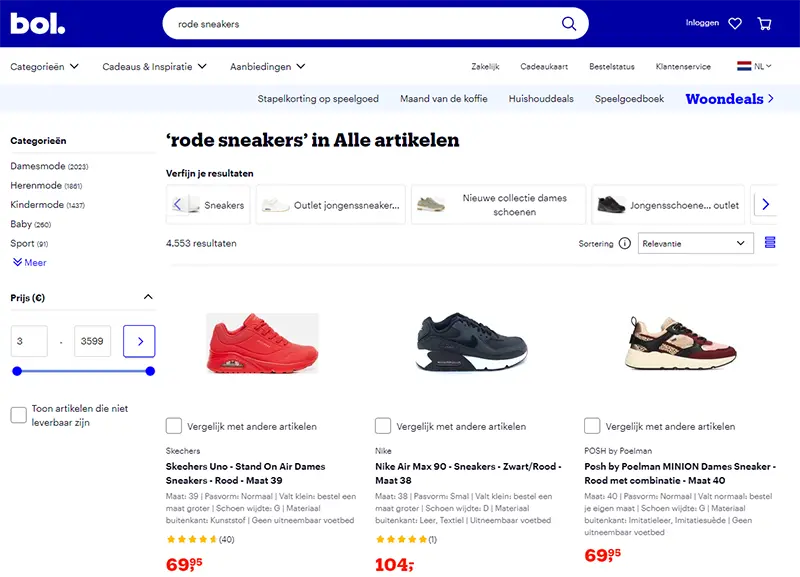The height and width of the screenshot is (577, 800).
Task: Open the Relevantie sorting dropdown
Action: pyautogui.click(x=695, y=243)
